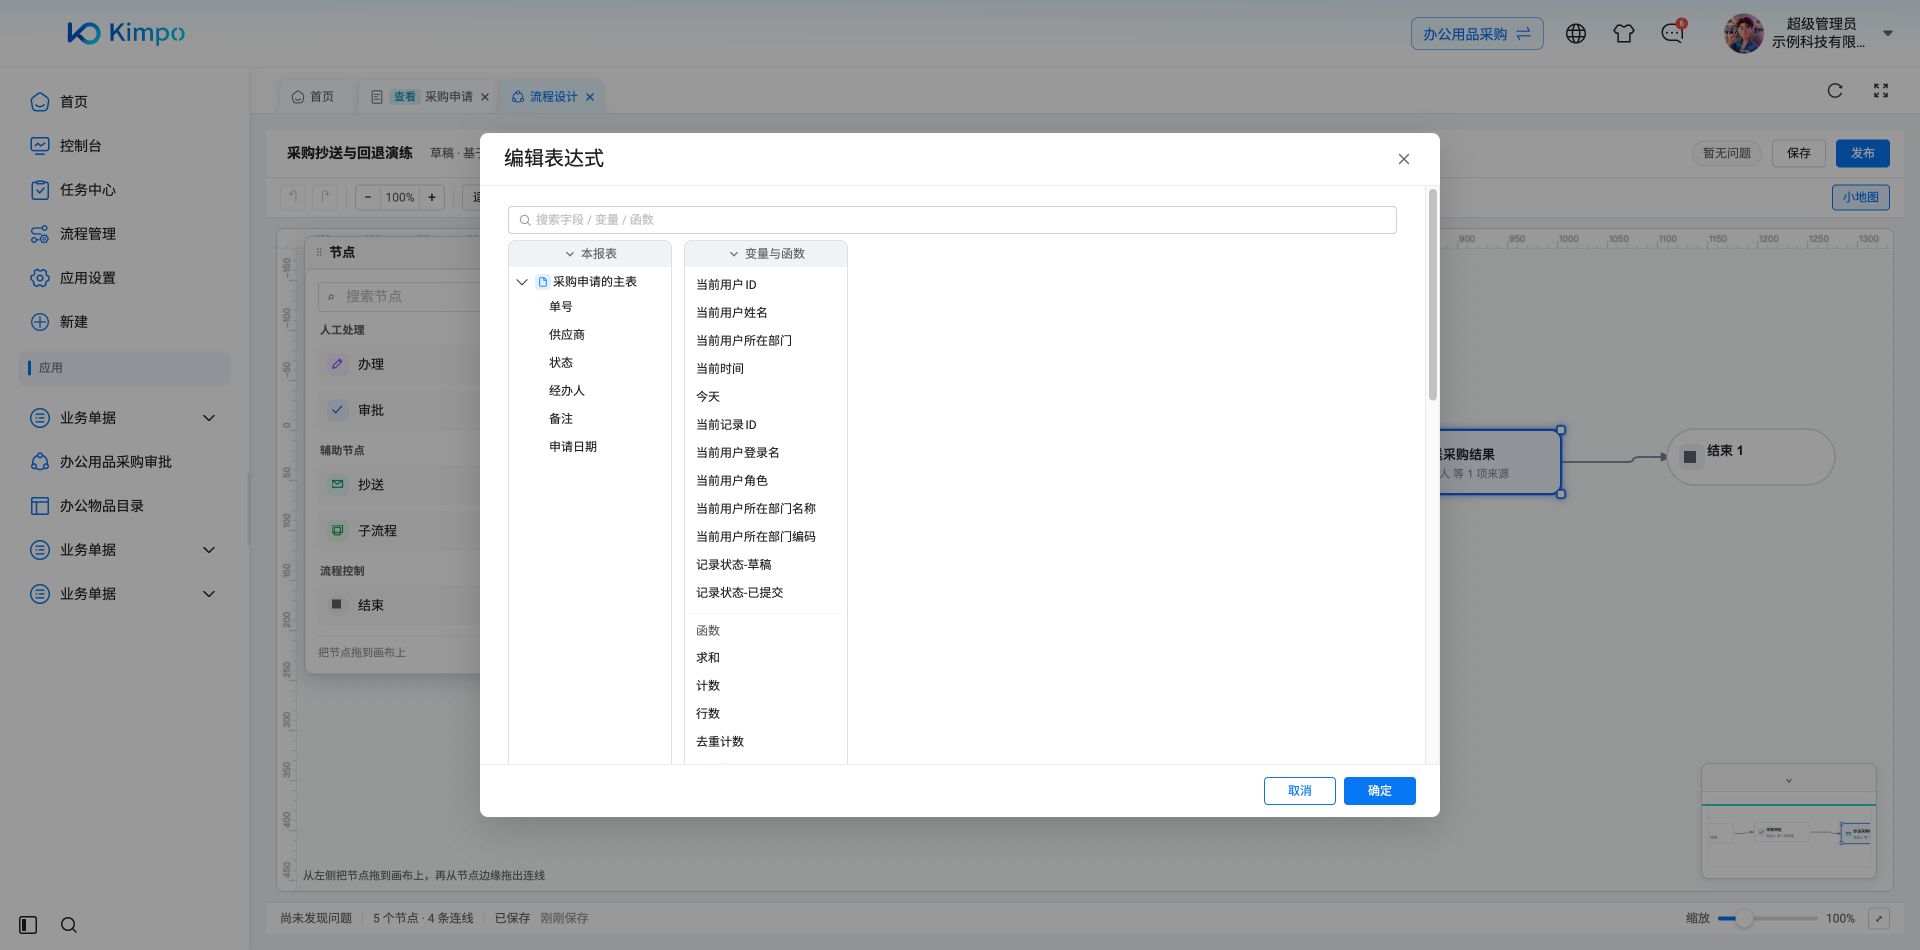Select the 当前用户姓名 variable
1920x950 pixels.
tap(732, 313)
